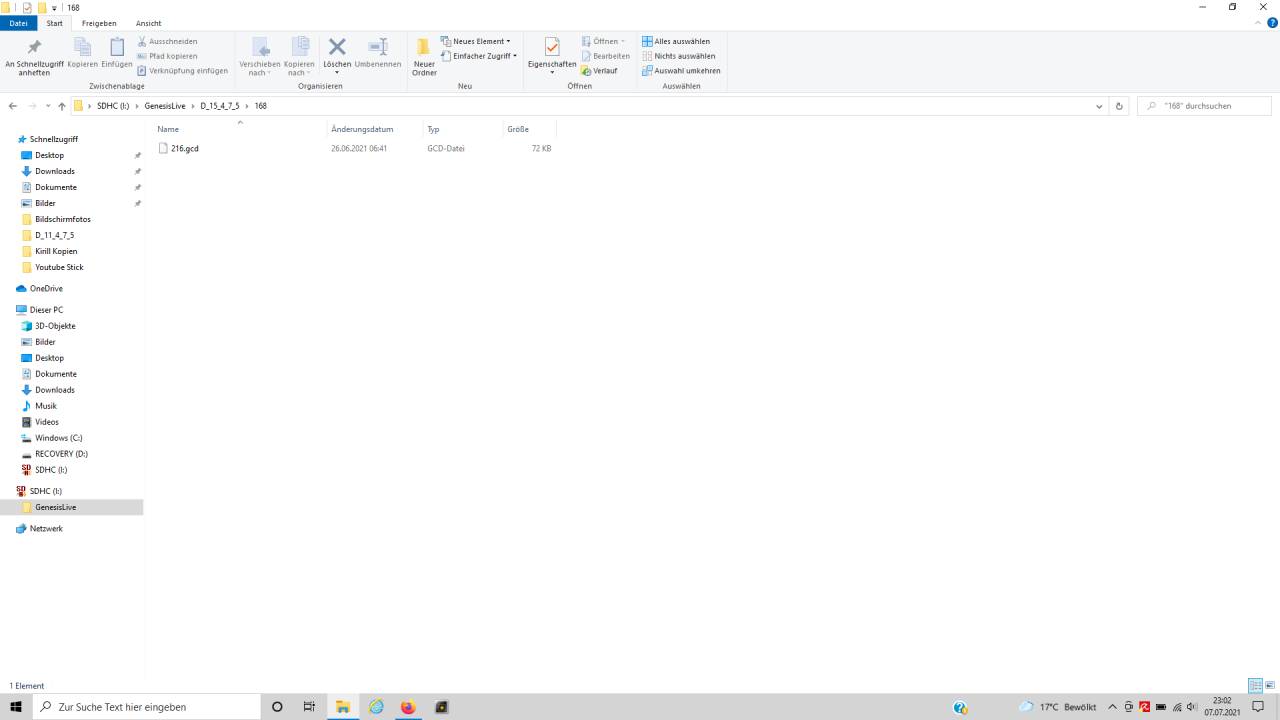Image resolution: width=1280 pixels, height=720 pixels.
Task: Click the search field for folder 168
Action: 1210,106
